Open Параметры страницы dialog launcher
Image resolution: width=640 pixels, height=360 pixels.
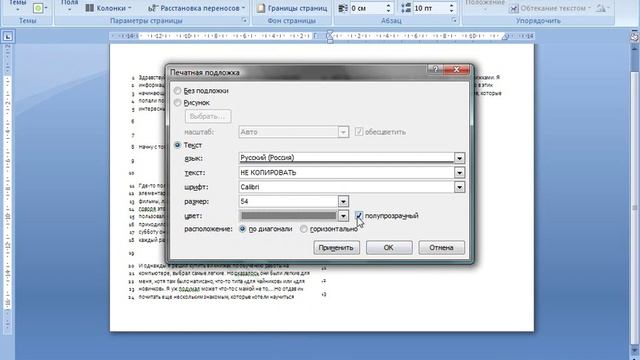pyautogui.click(x=244, y=20)
